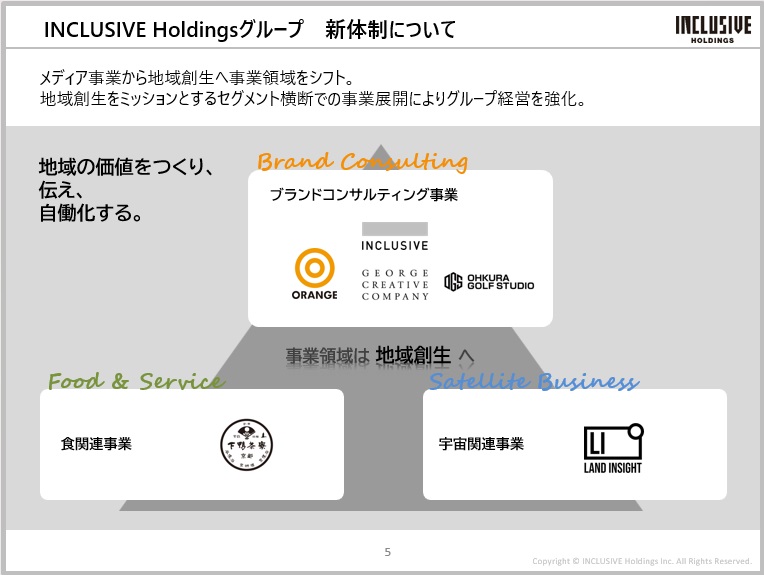Screen dimensions: 764x575
Task: Click the ORANGE circular logo
Action: click(314, 274)
